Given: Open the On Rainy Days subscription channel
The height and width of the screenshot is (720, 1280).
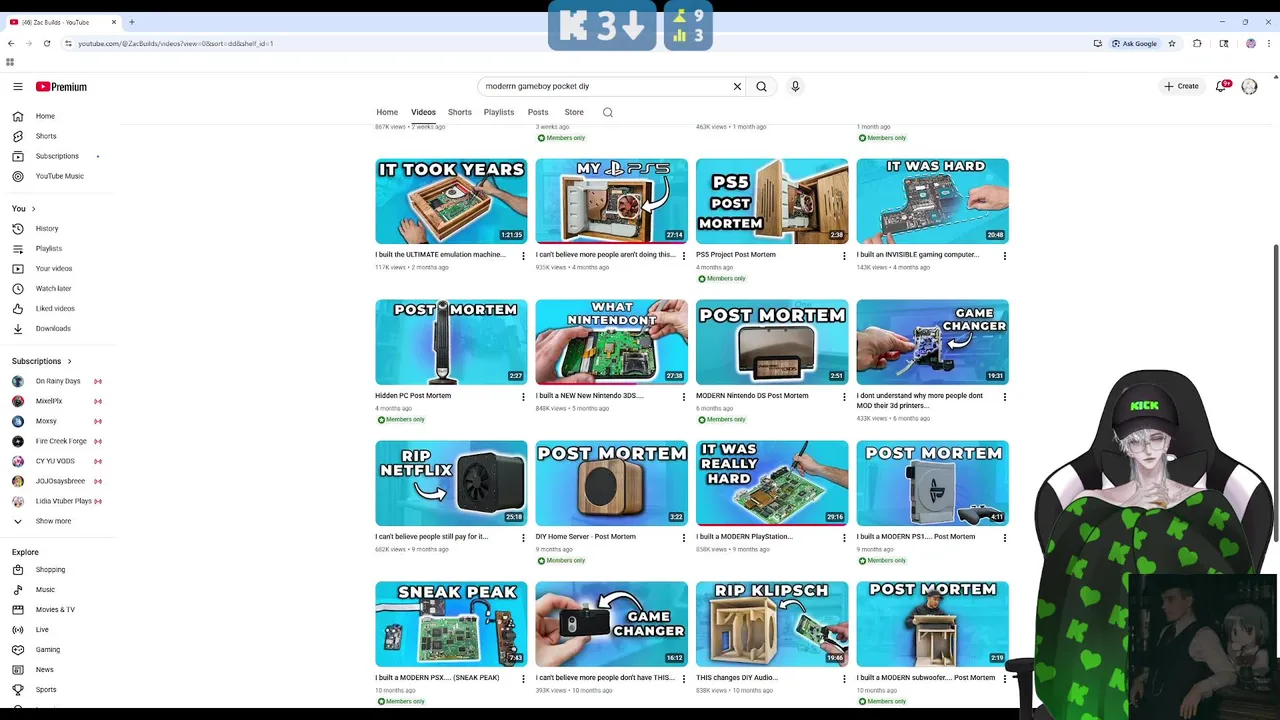Looking at the screenshot, I should (58, 381).
